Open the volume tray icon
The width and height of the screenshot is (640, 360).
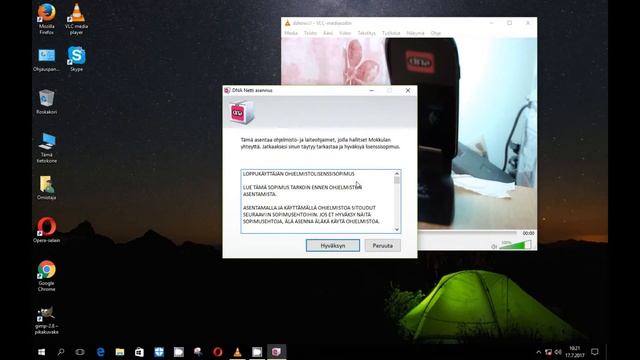click(558, 352)
